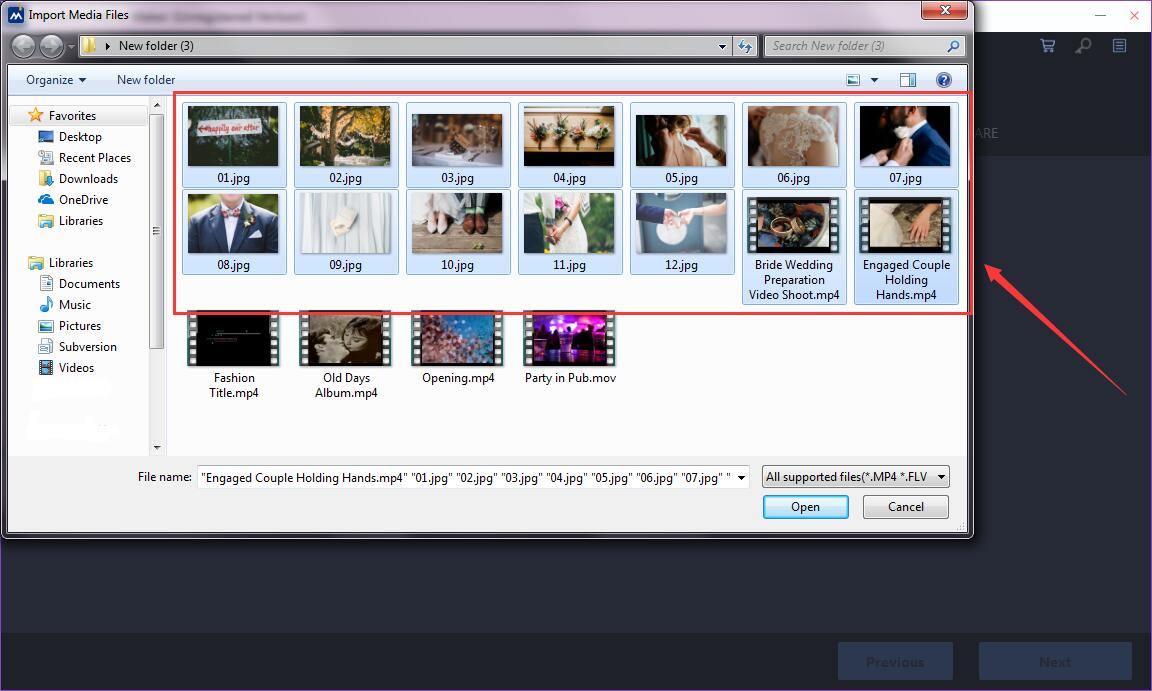Select the 03.jpg thumbnail
Image resolution: width=1152 pixels, height=691 pixels.
(458, 145)
